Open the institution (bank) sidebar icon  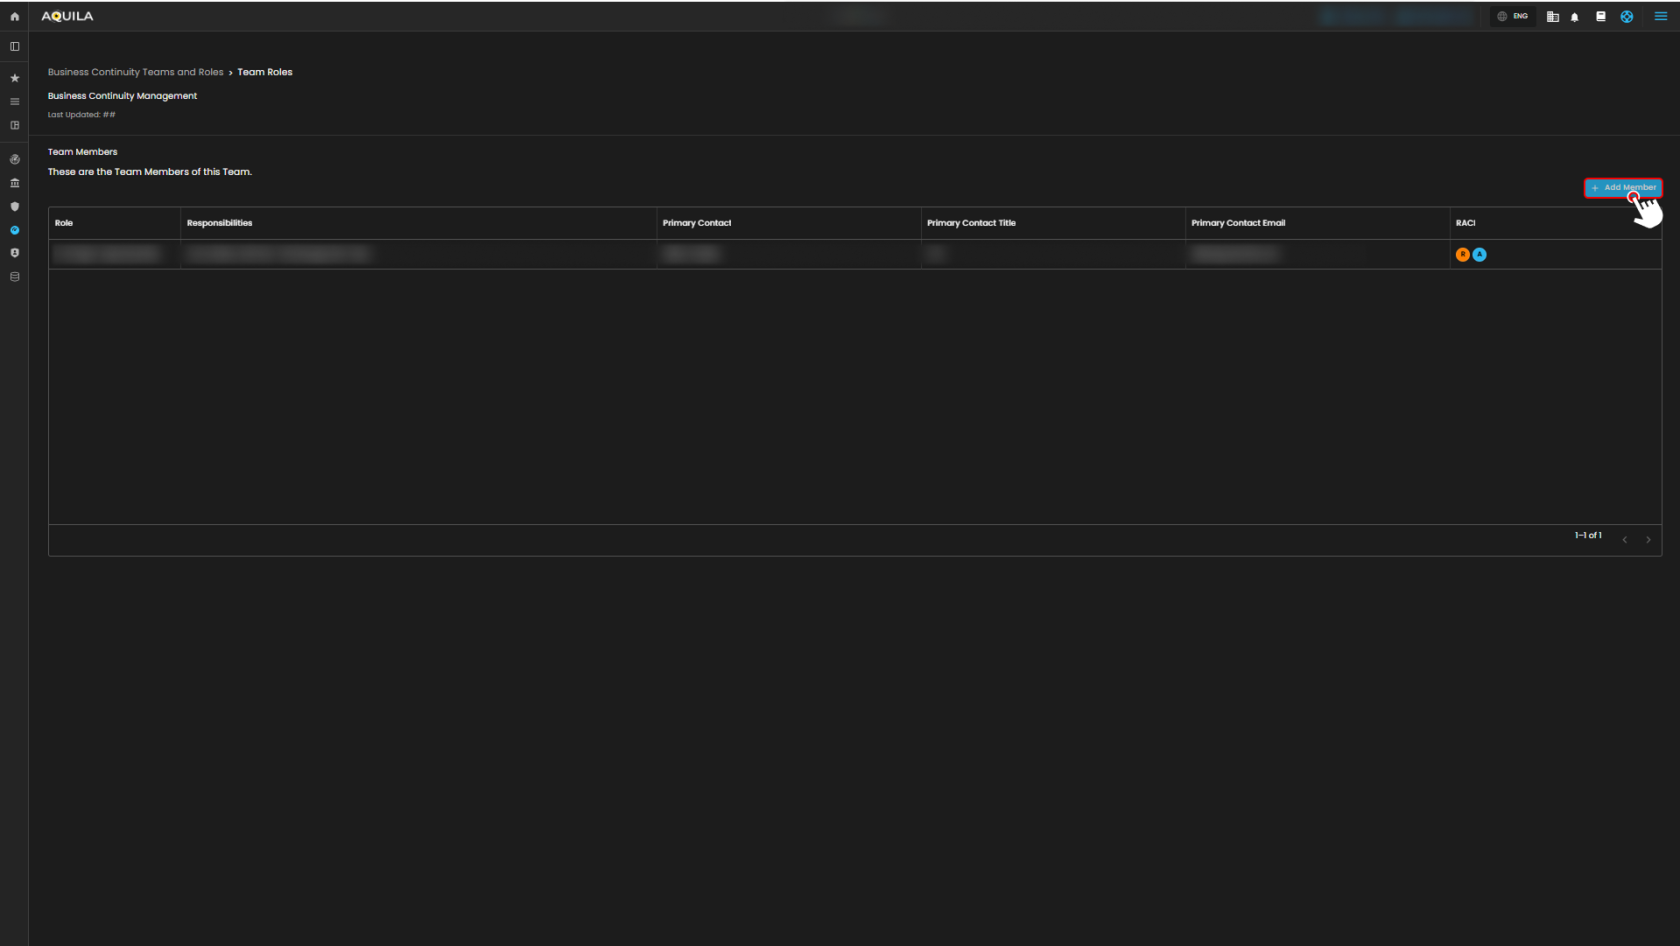(x=14, y=183)
